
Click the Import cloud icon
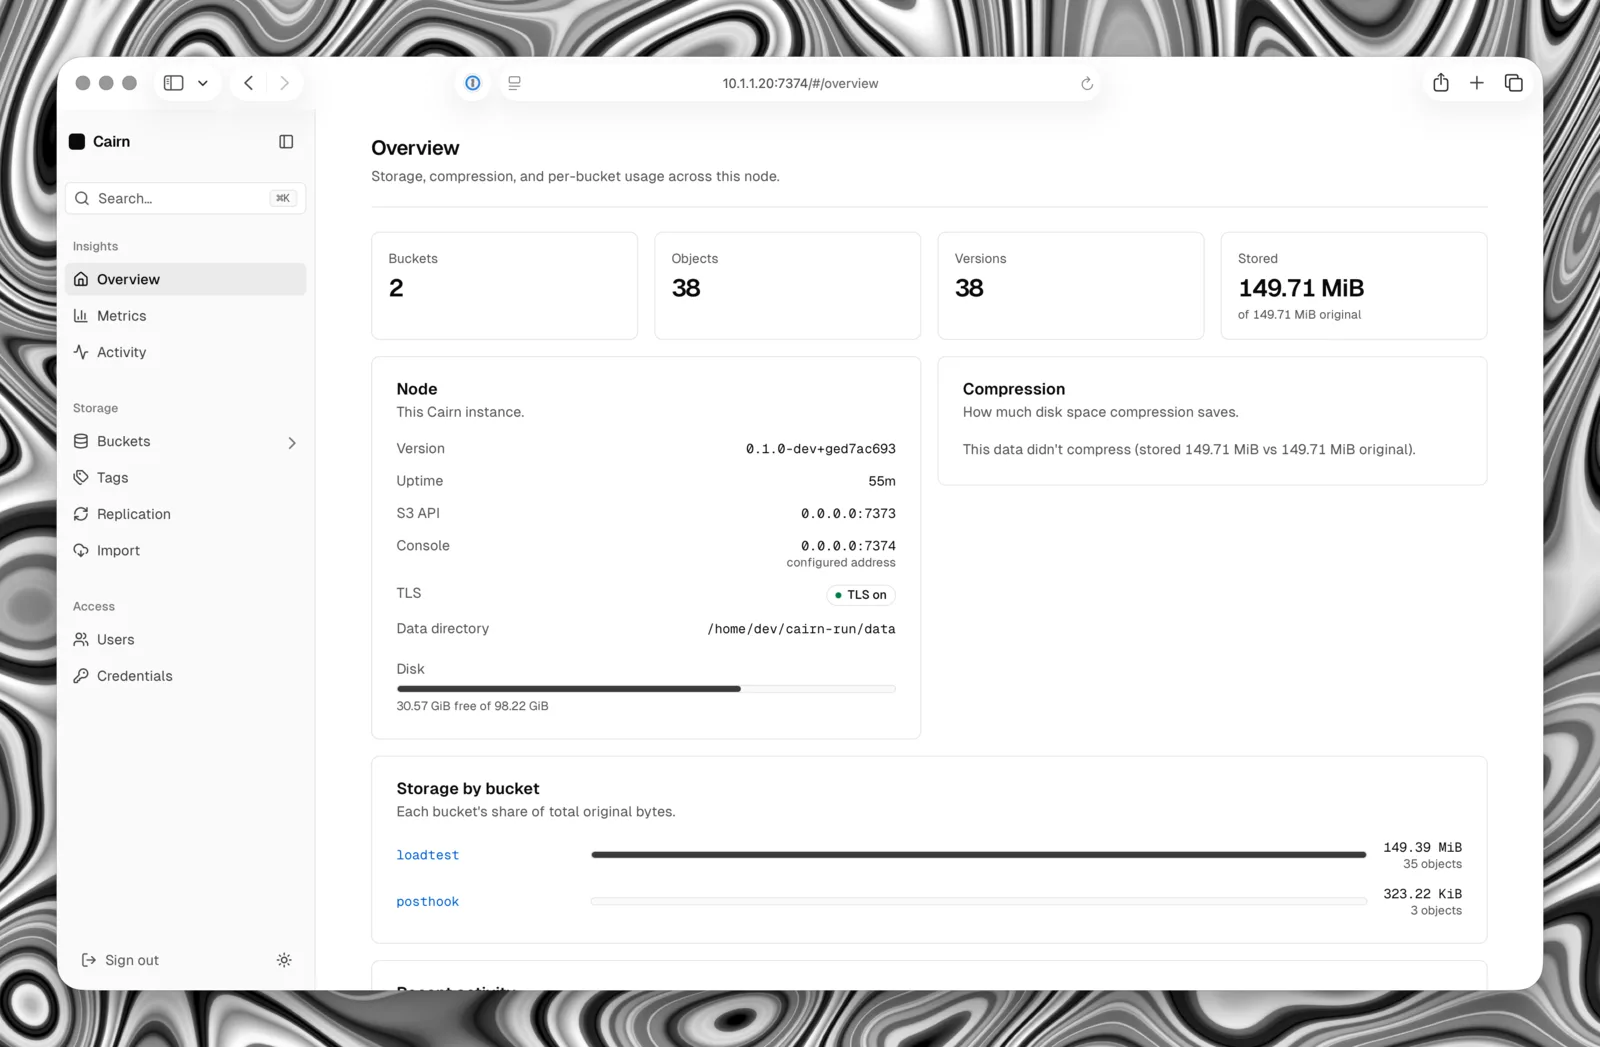81,551
